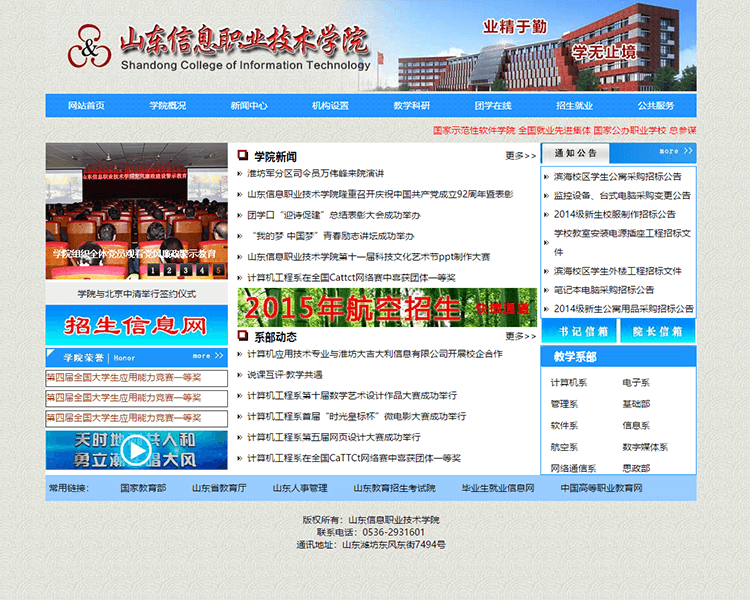Open notice 2014级新生公寓用品采购招标公告
750x600 pixels.
tap(623, 309)
